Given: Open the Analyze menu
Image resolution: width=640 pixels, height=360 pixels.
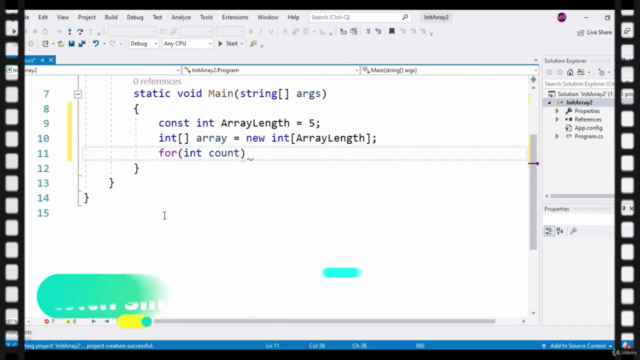Looking at the screenshot, I should pos(181,17).
